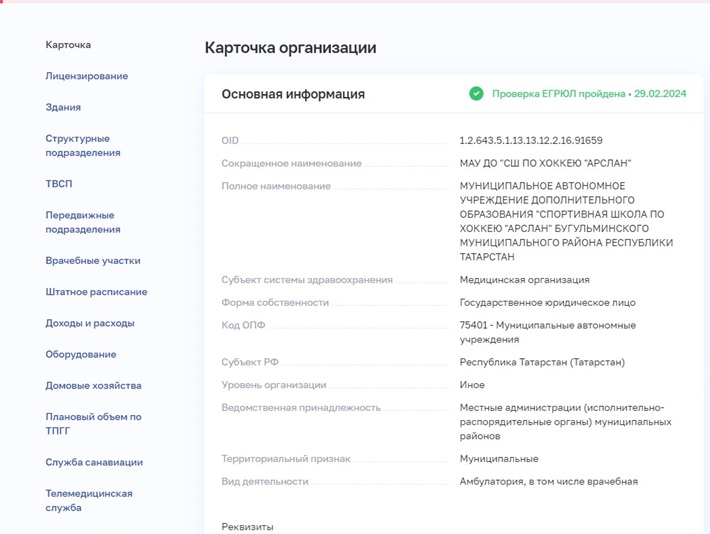Open Домовые хозяйства section
This screenshot has height=534, width=710.
pyautogui.click(x=93, y=385)
